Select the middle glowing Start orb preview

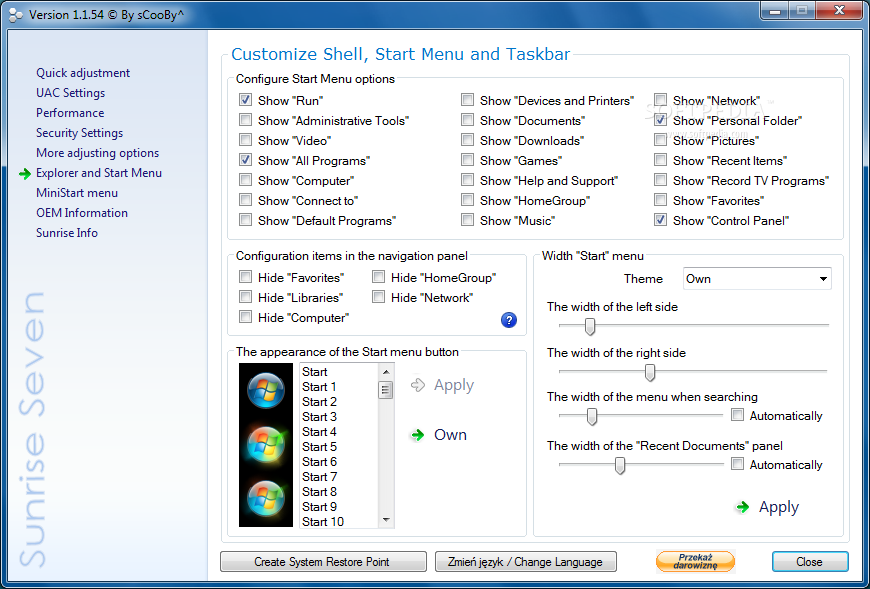(266, 444)
